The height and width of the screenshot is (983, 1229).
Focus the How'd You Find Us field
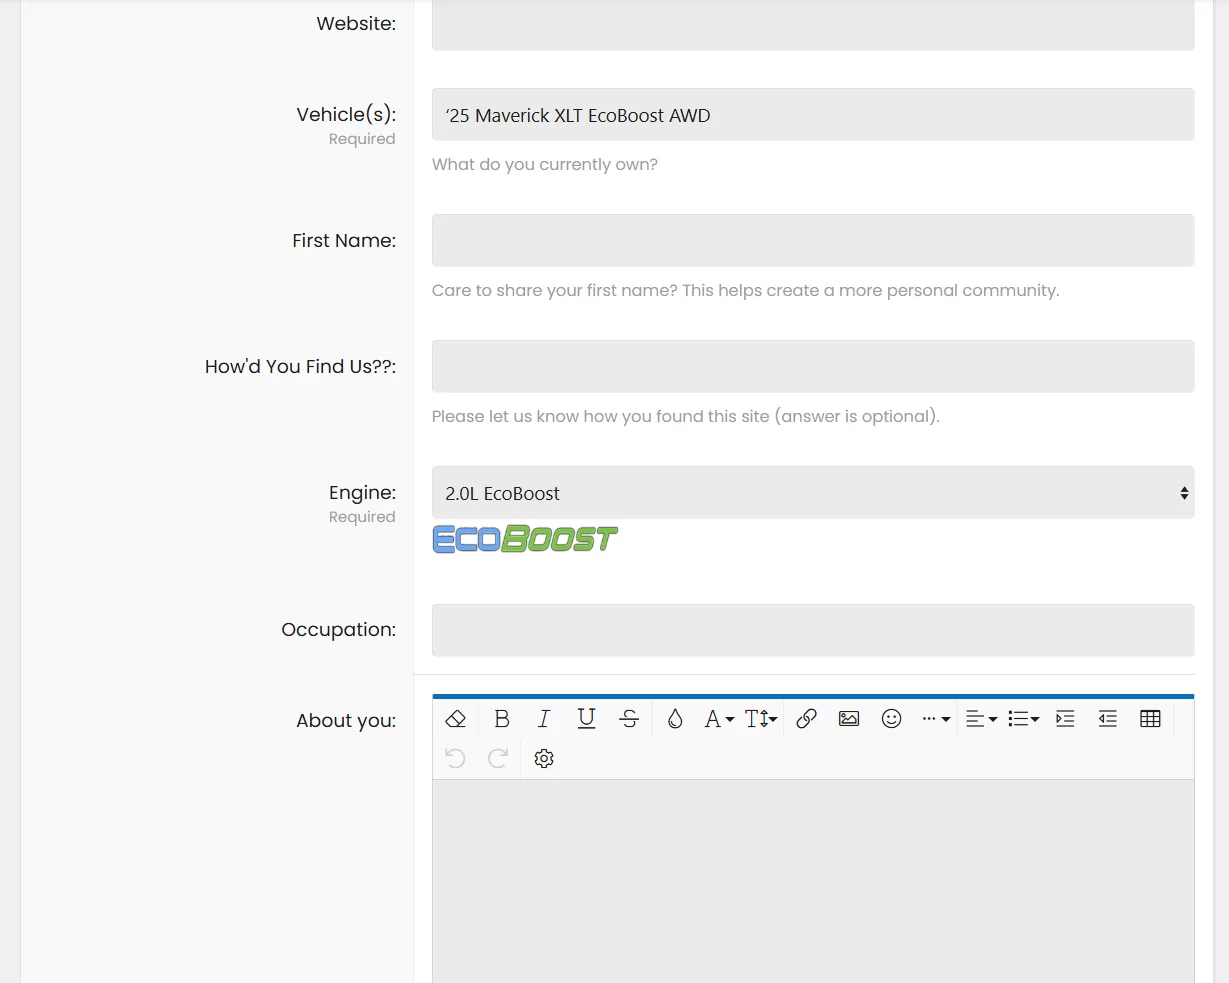point(813,366)
